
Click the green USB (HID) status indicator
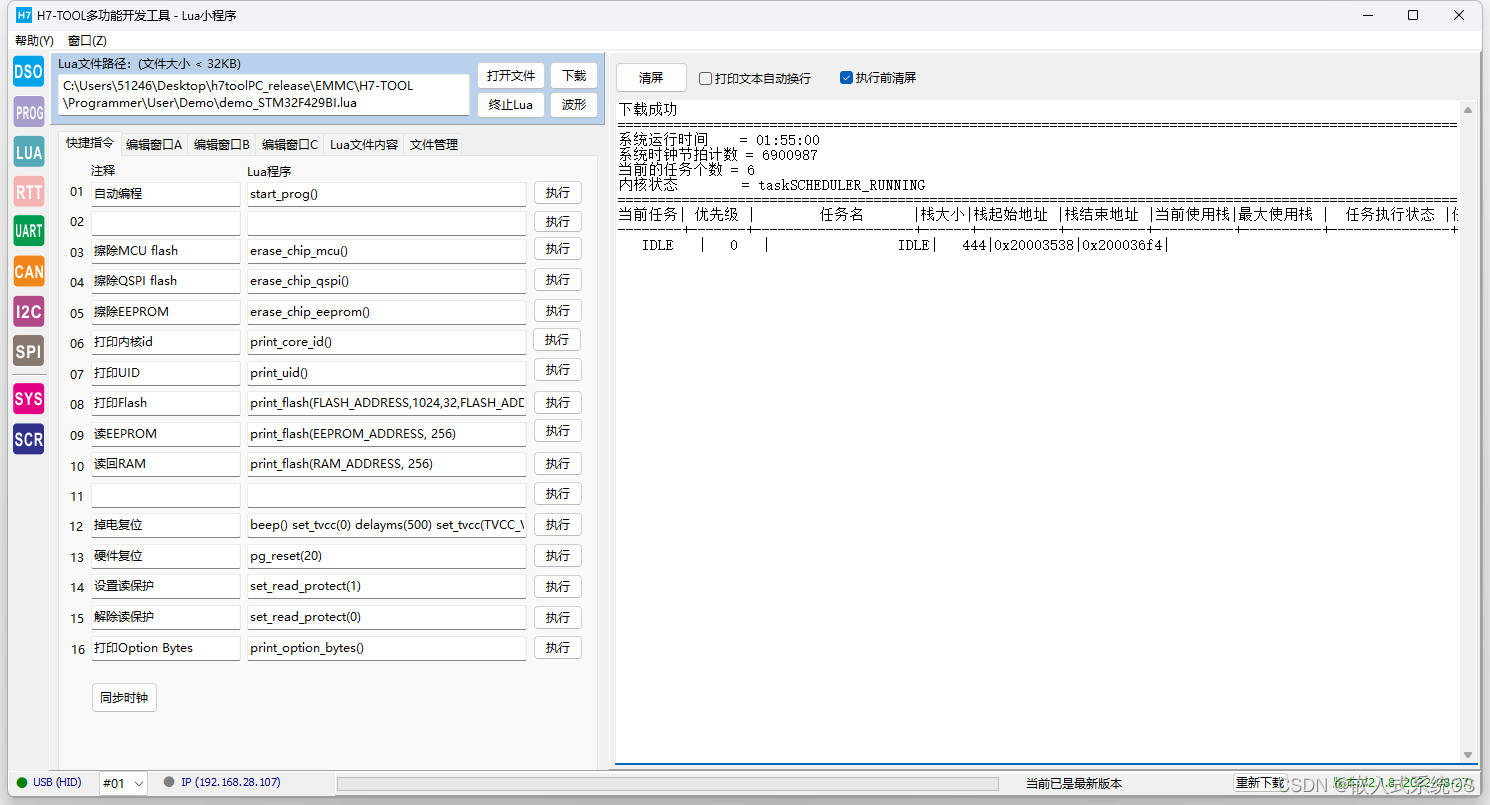click(x=22, y=783)
